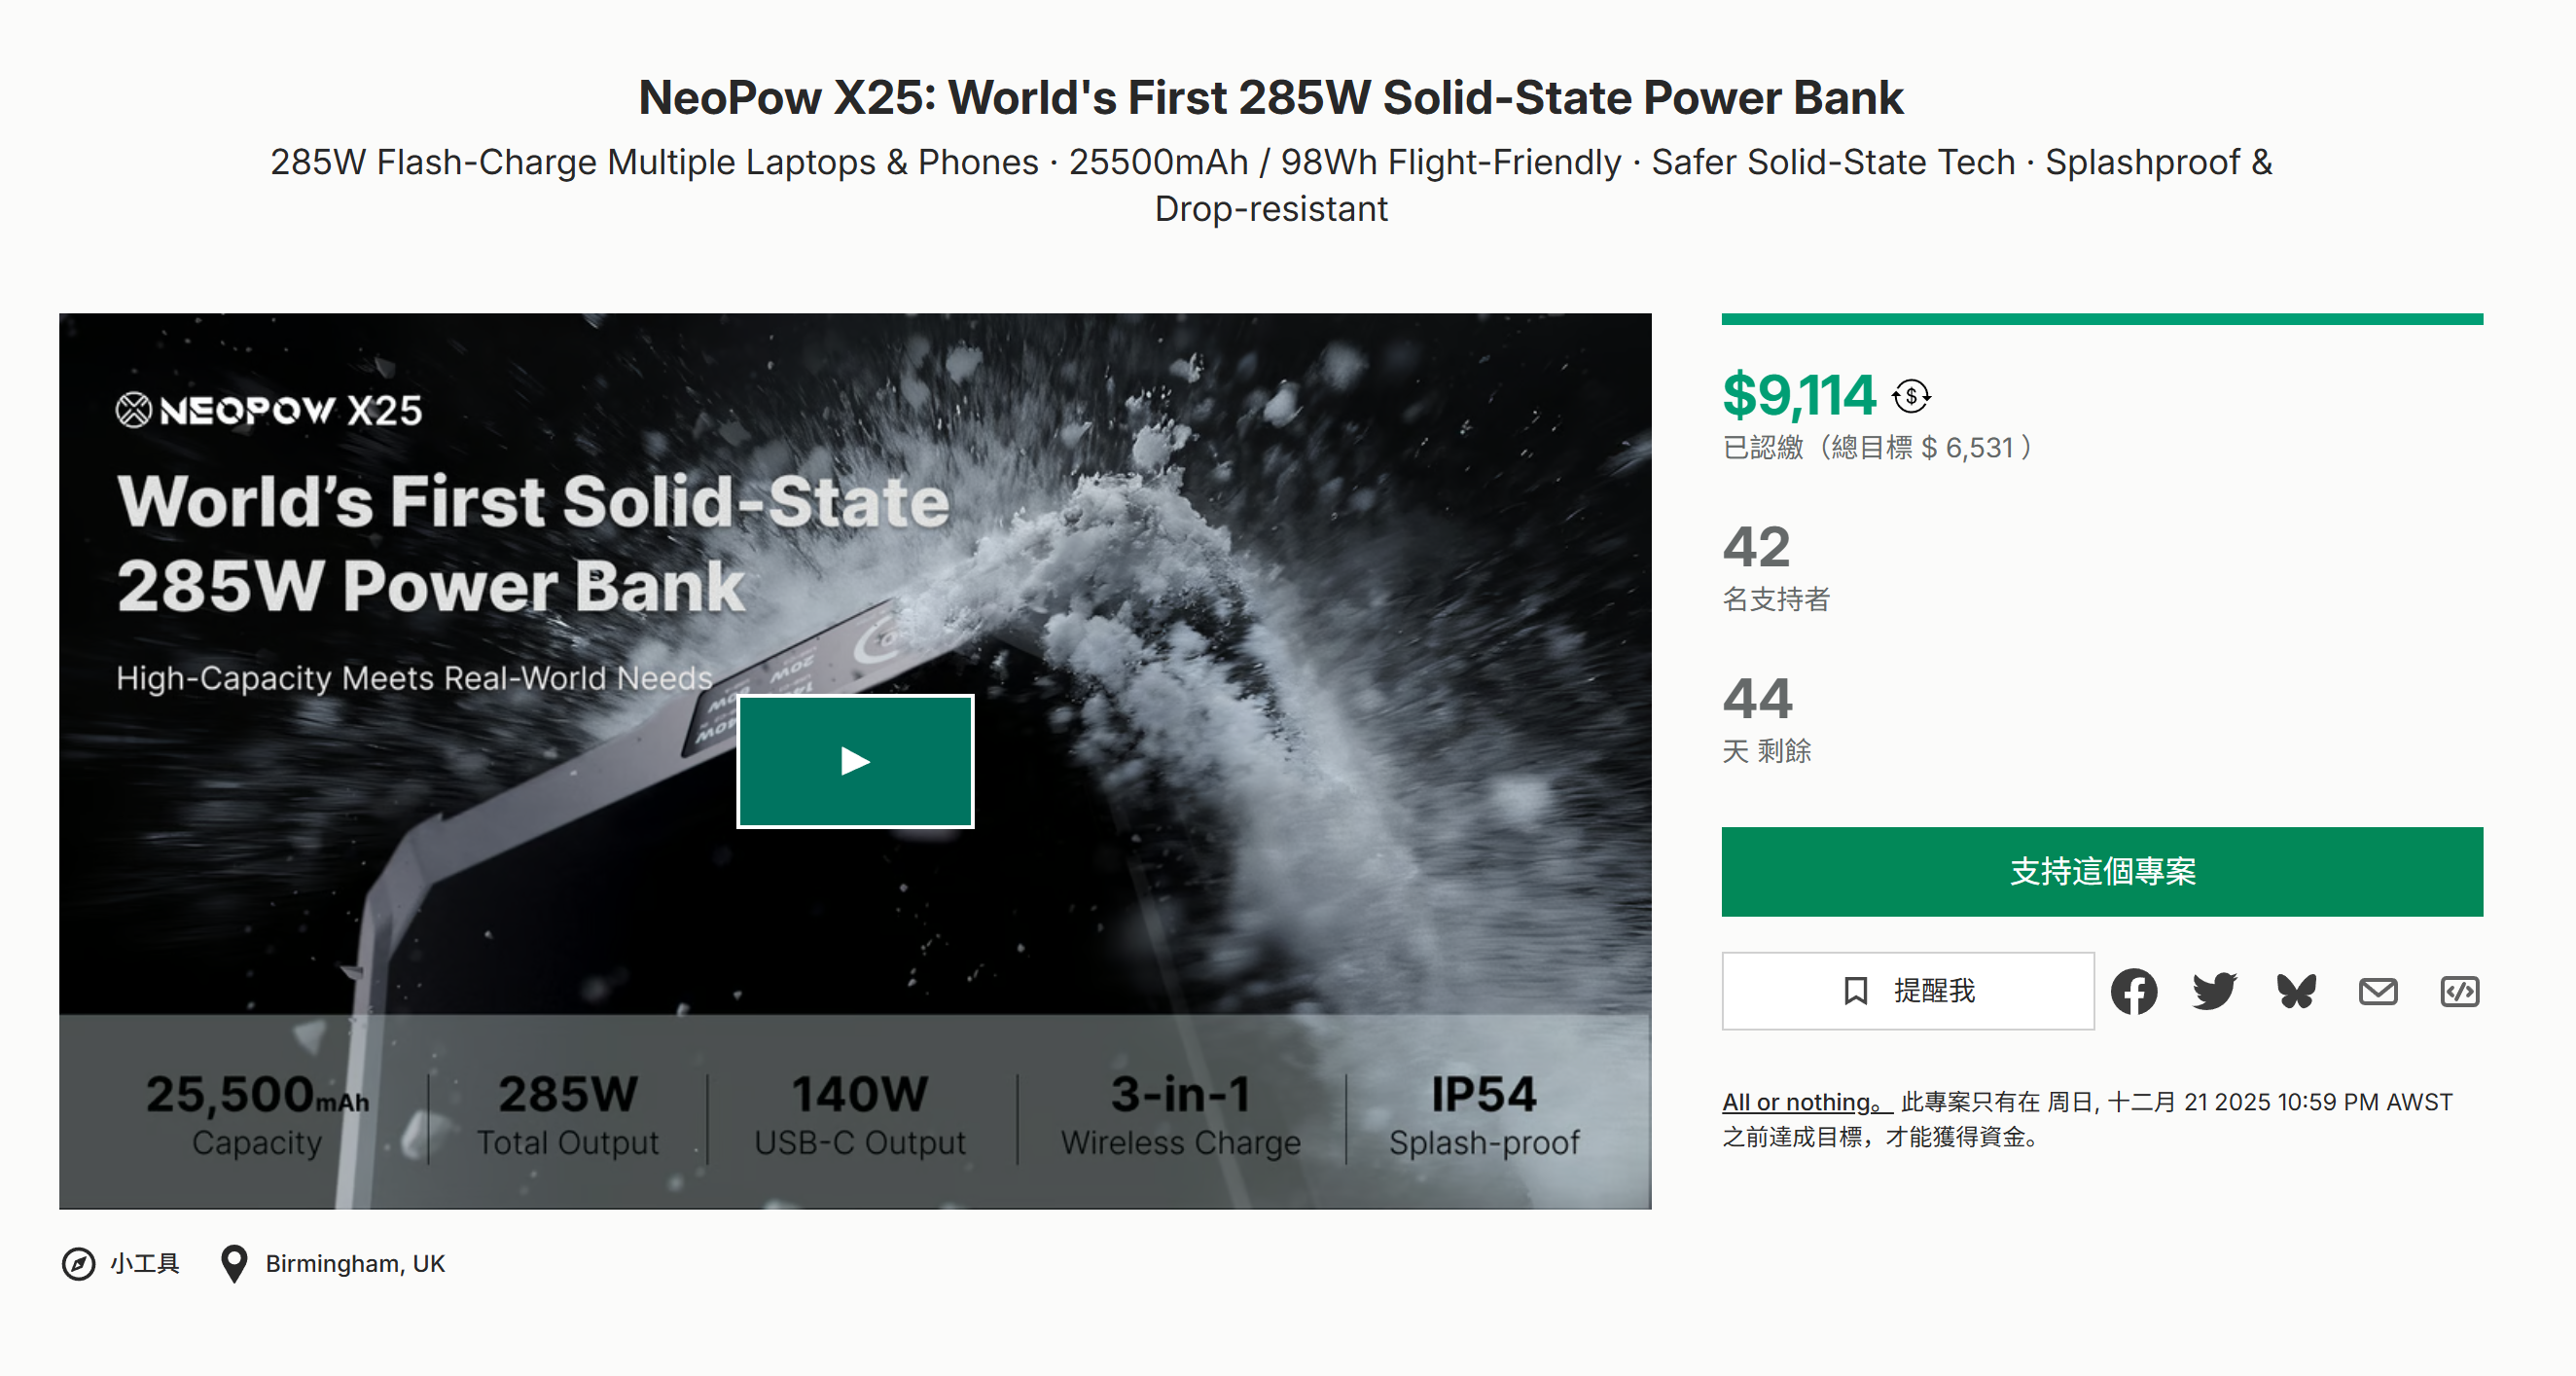Share the project on Facebook

[2133, 991]
